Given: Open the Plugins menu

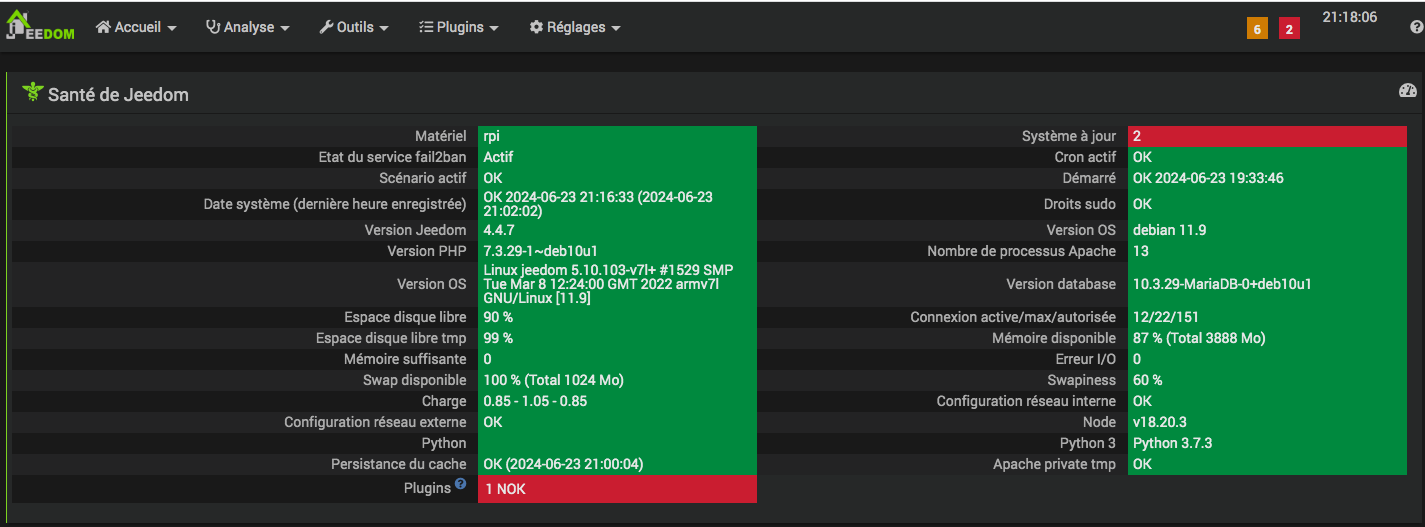Looking at the screenshot, I should (x=458, y=28).
